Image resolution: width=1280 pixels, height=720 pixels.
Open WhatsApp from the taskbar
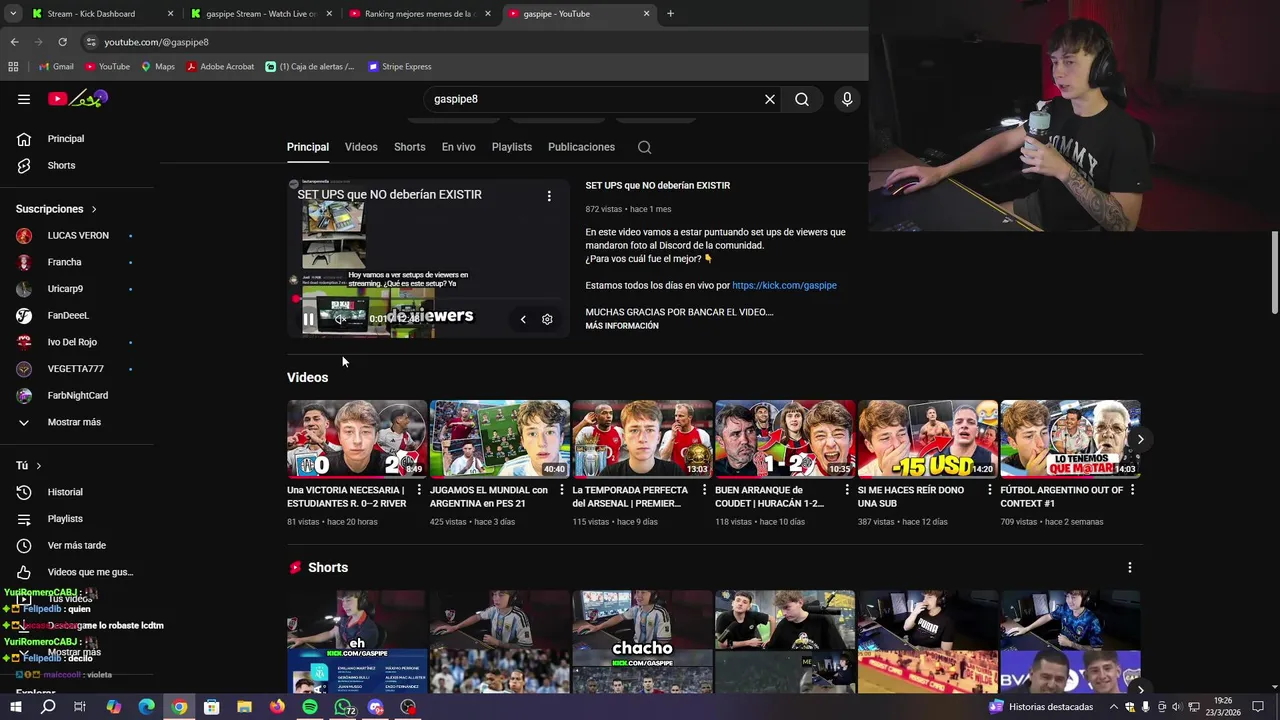(343, 707)
